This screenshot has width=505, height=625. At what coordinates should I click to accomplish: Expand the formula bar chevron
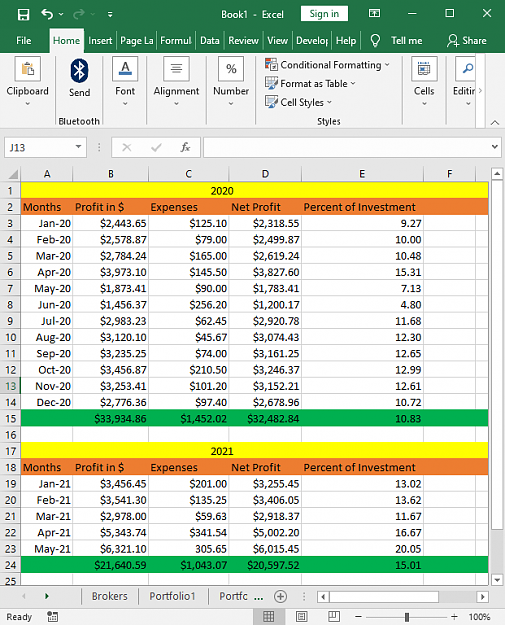tap(495, 147)
